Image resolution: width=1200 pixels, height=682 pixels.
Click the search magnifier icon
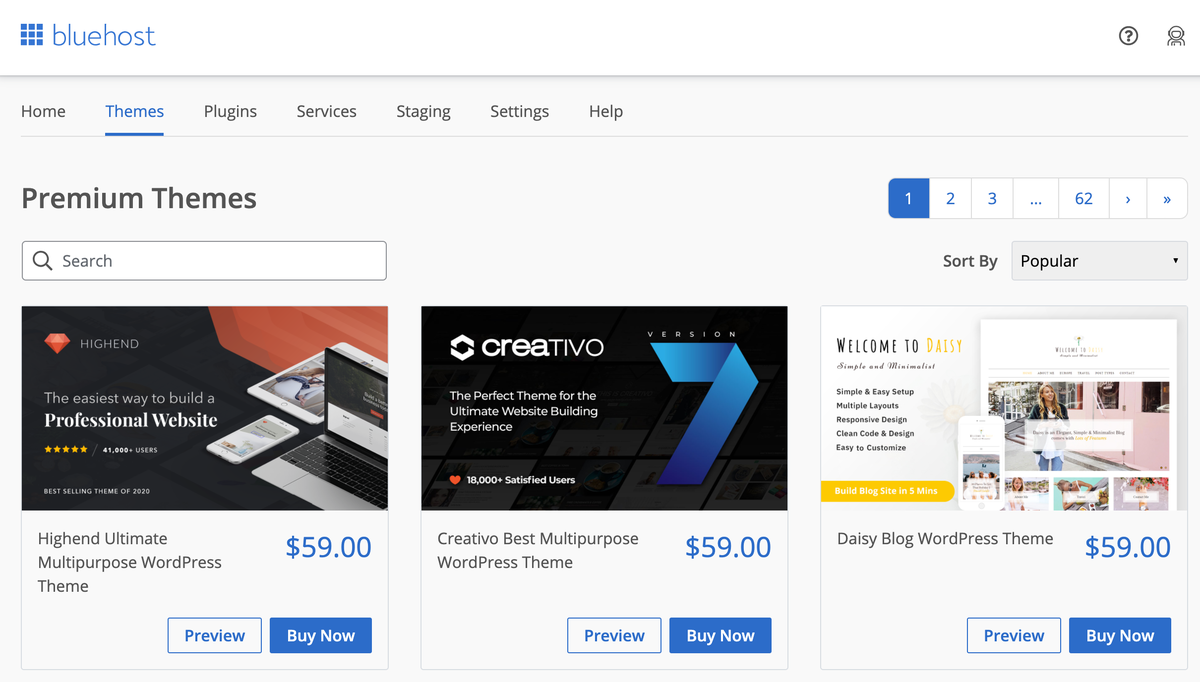coord(42,261)
